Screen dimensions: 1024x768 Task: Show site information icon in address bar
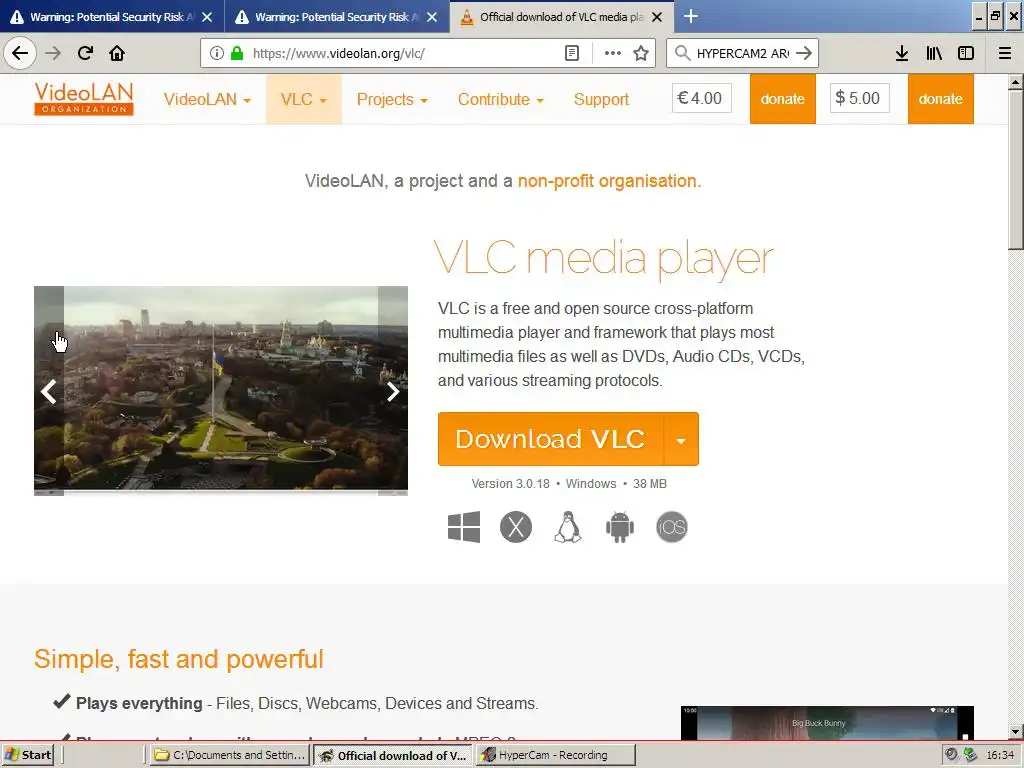217,53
